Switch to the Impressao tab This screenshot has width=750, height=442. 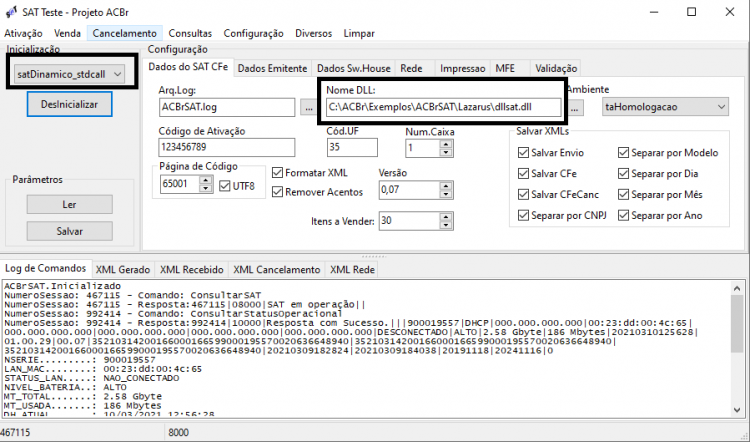(x=463, y=68)
